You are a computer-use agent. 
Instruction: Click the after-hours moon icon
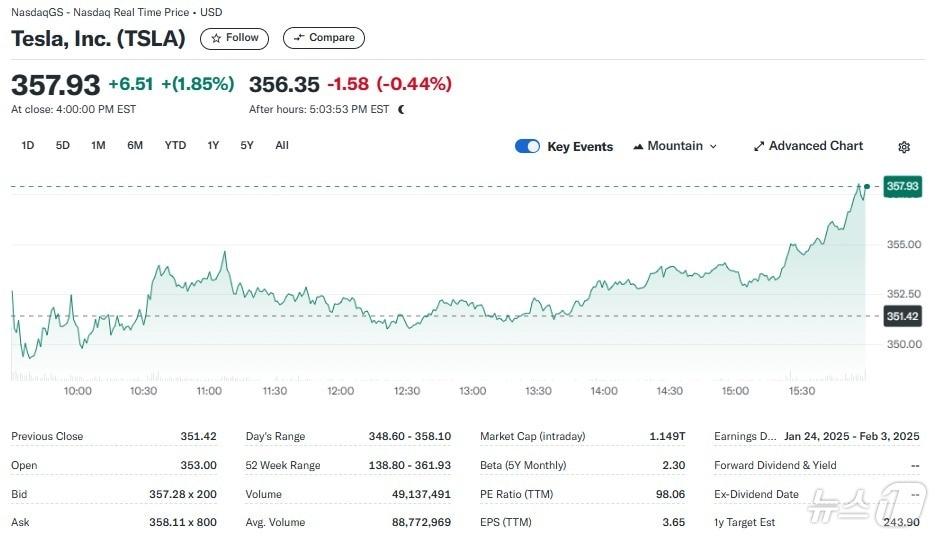click(401, 110)
